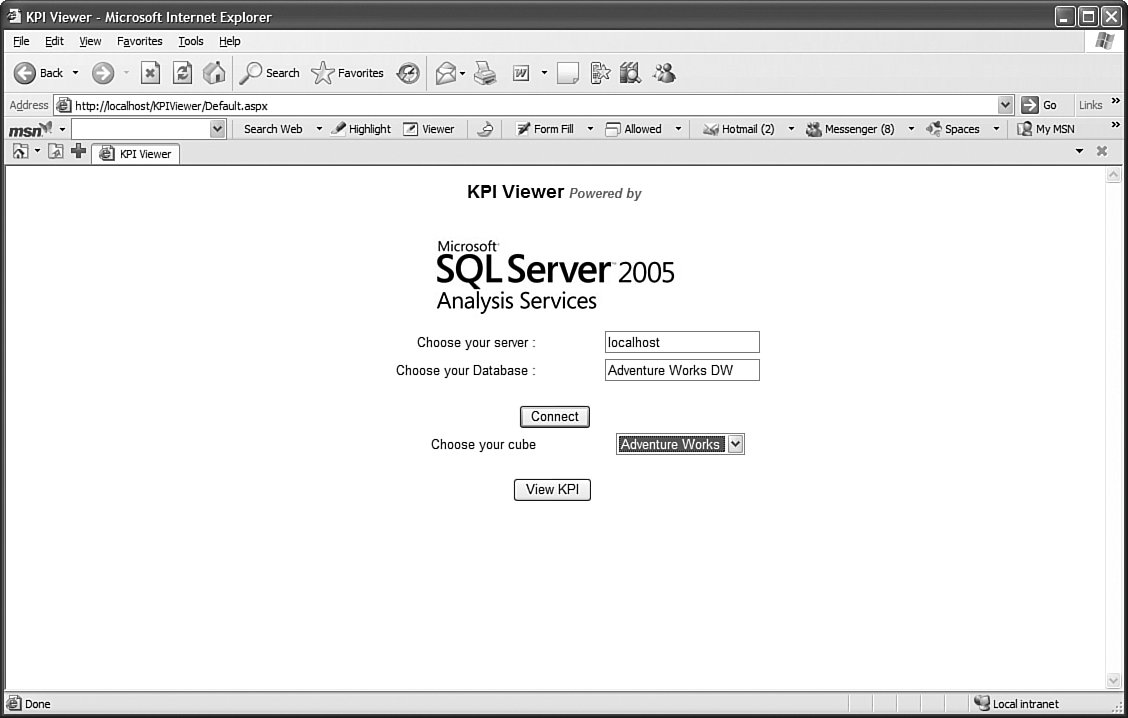Open the Allowed dropdown arrow
Image resolution: width=1128 pixels, height=718 pixels.
point(678,129)
